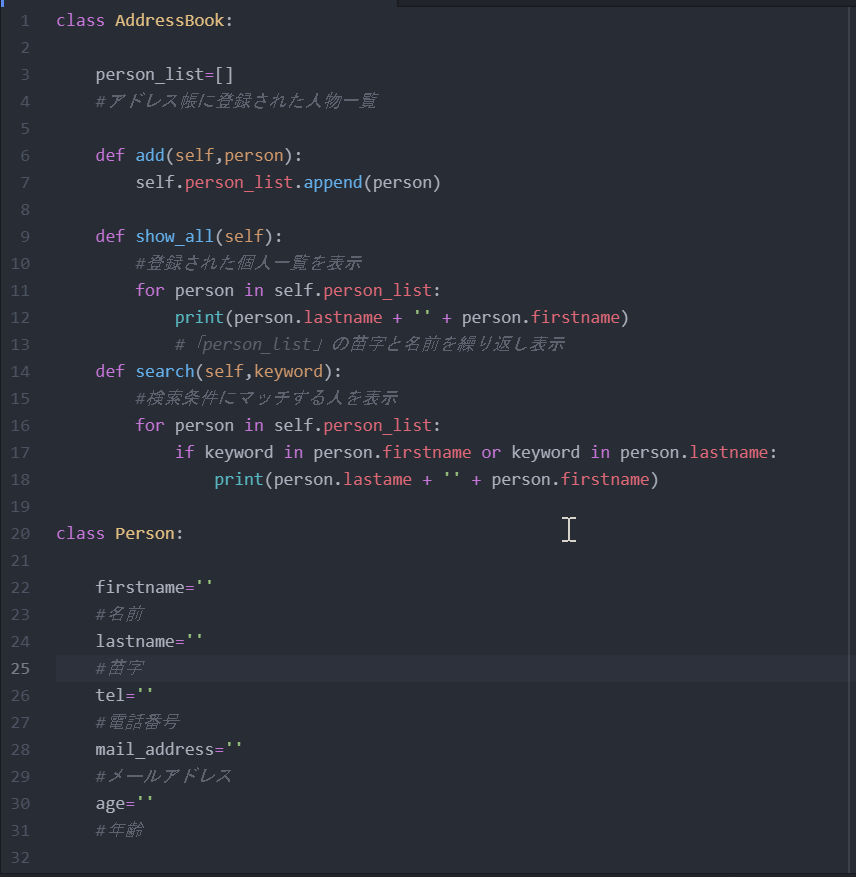
Task: Click the comment on line 23
Action: 120,614
